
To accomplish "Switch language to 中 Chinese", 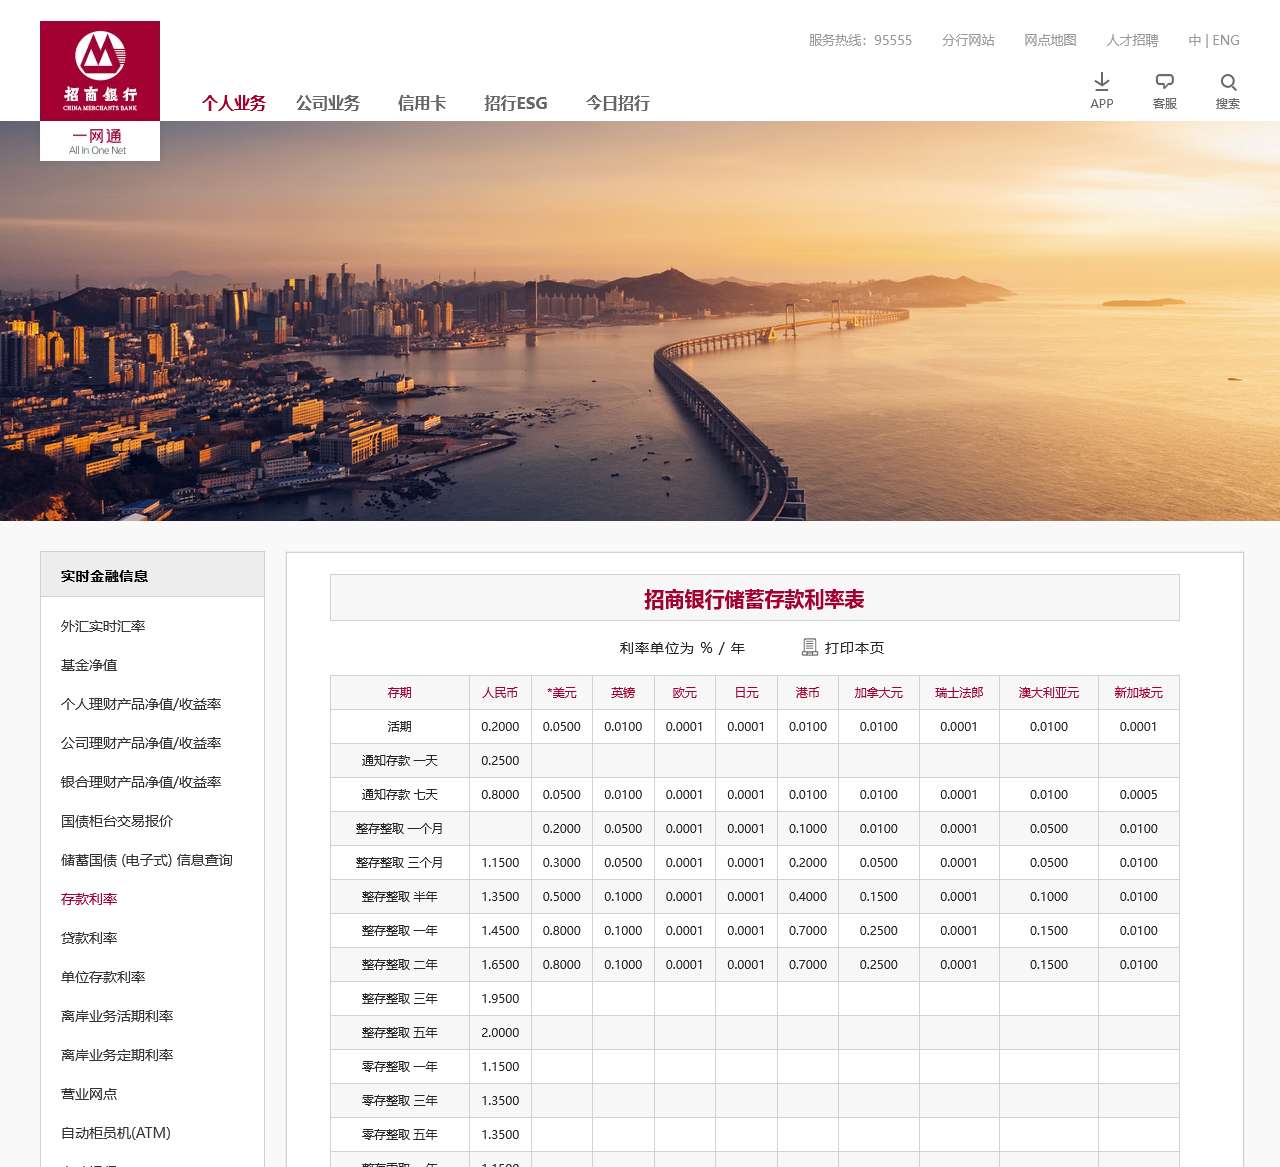I will coord(1195,40).
